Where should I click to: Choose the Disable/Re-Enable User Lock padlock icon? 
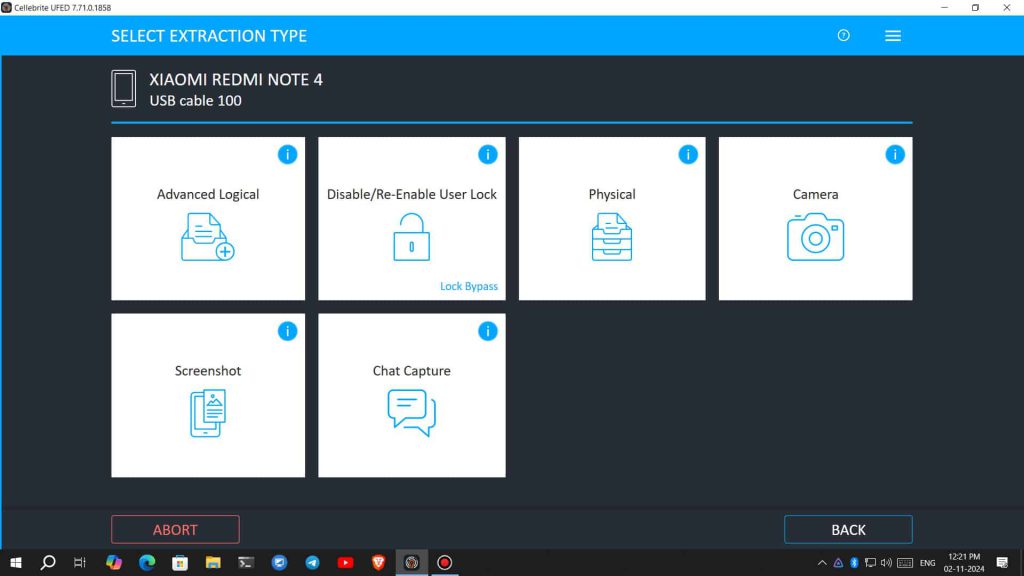(411, 238)
